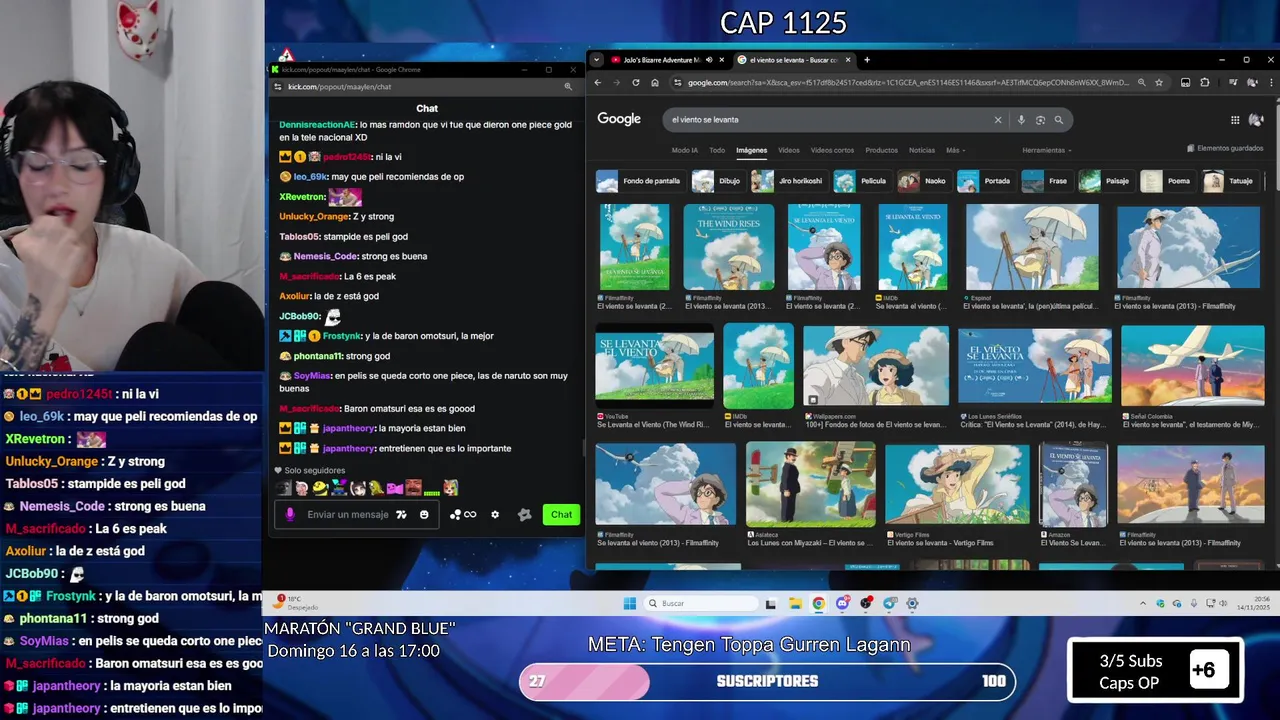Click Task View icon in taskbar
Viewport: 1280px width, 720px height.
(770, 603)
